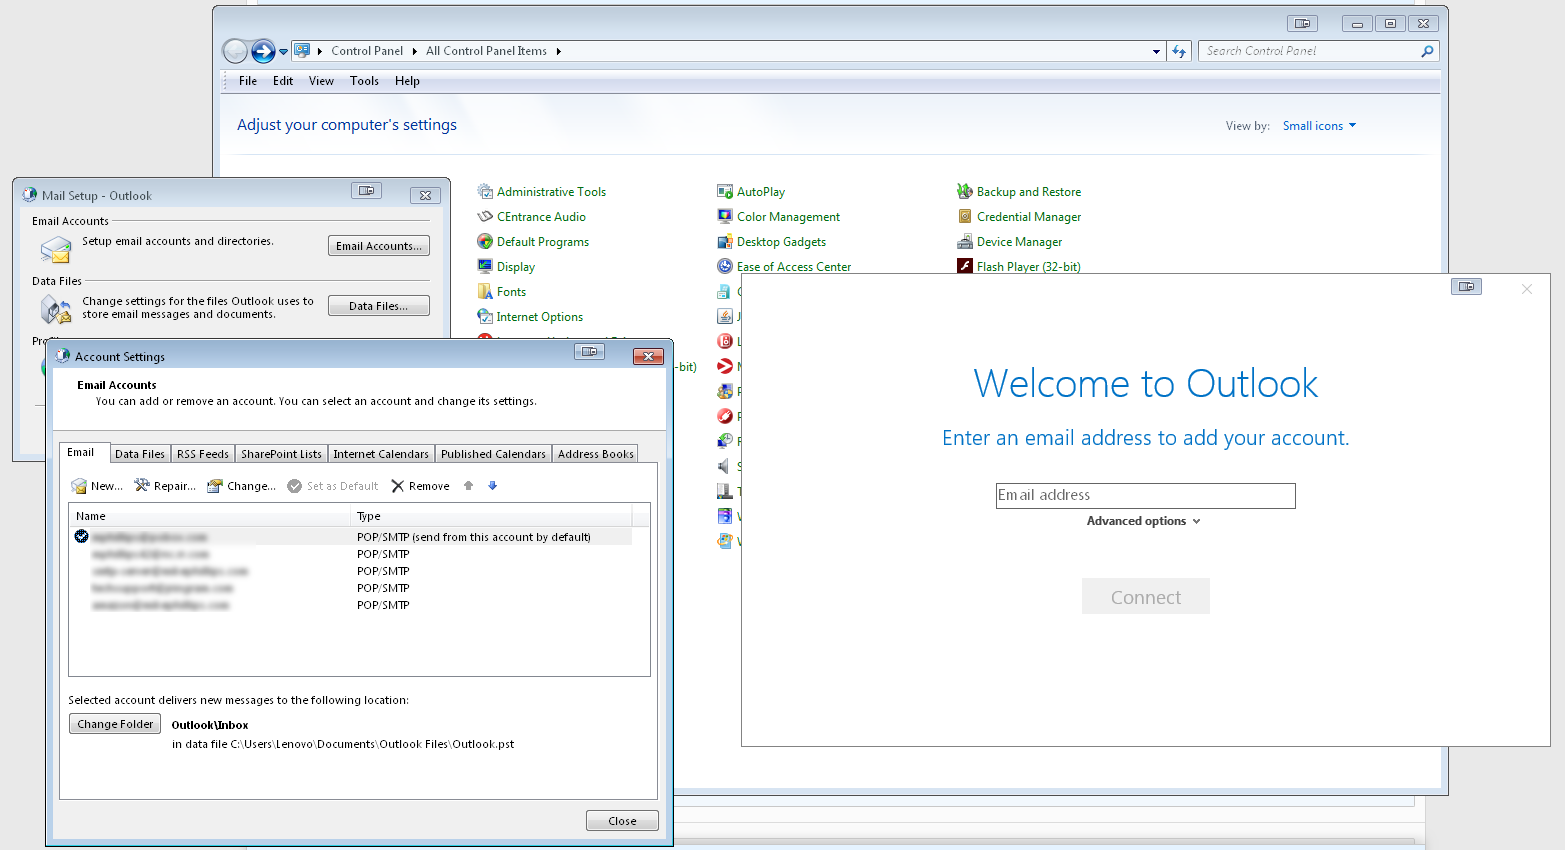Open the Help menu

point(407,81)
